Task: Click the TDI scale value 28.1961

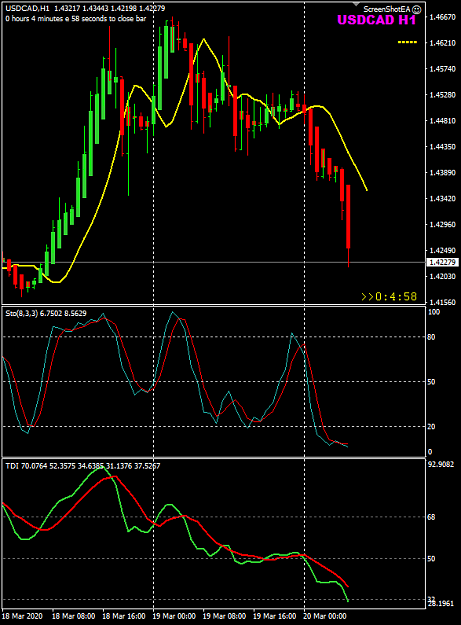Action: point(440,603)
